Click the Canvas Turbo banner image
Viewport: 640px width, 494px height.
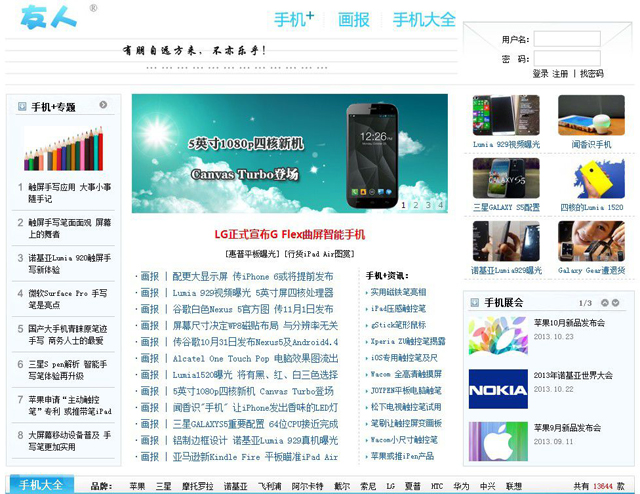(x=289, y=154)
